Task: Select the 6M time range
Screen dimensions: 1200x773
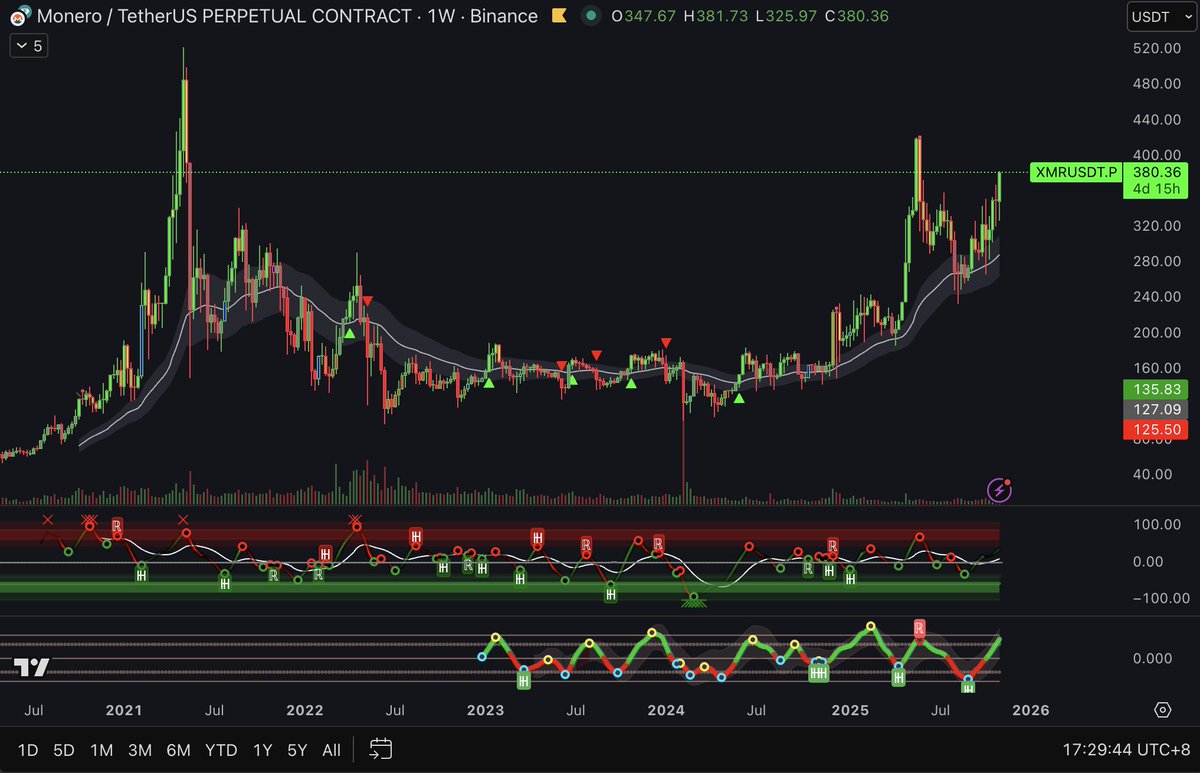Action: (179, 750)
